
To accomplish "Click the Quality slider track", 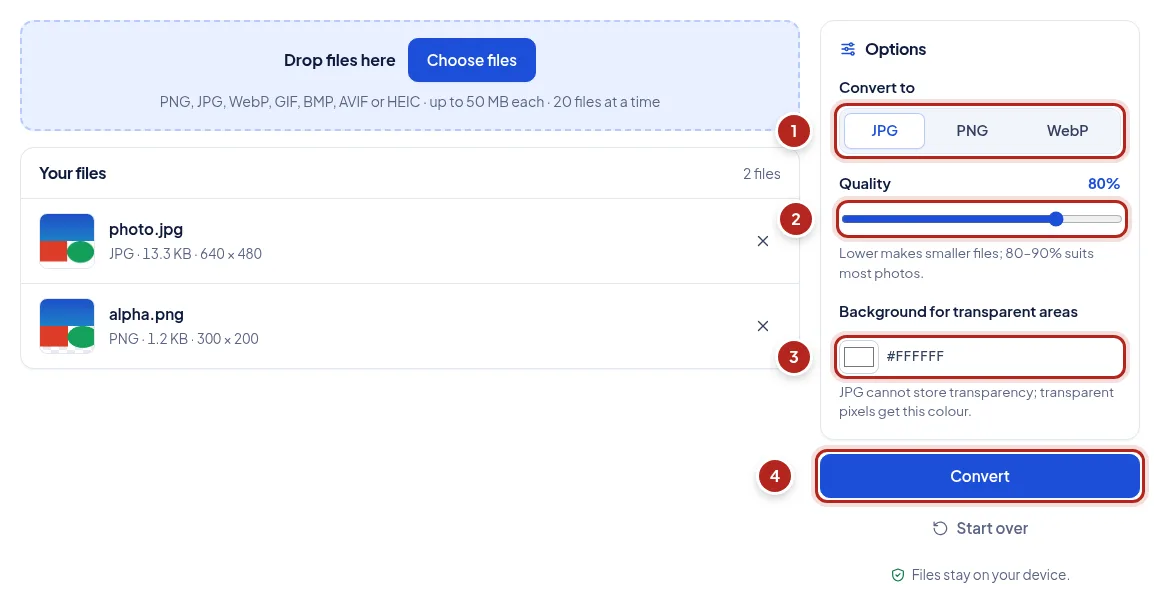I will [981, 219].
